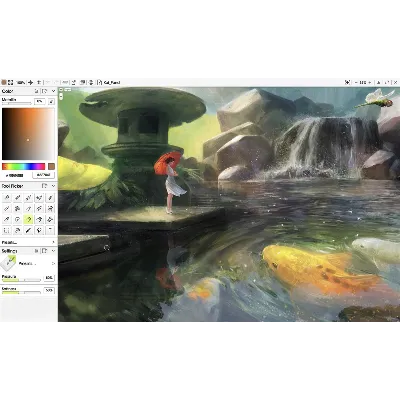
Task: Click the brush preset thumbnail in the Settings panel
Action: [9, 263]
